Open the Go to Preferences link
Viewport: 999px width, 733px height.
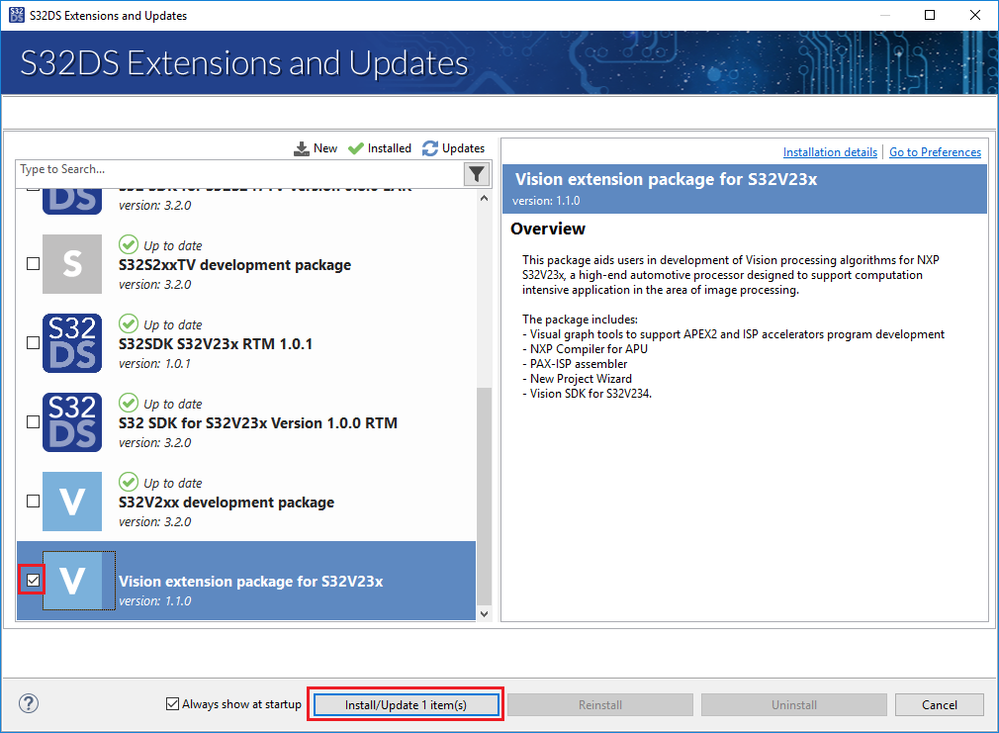click(935, 152)
